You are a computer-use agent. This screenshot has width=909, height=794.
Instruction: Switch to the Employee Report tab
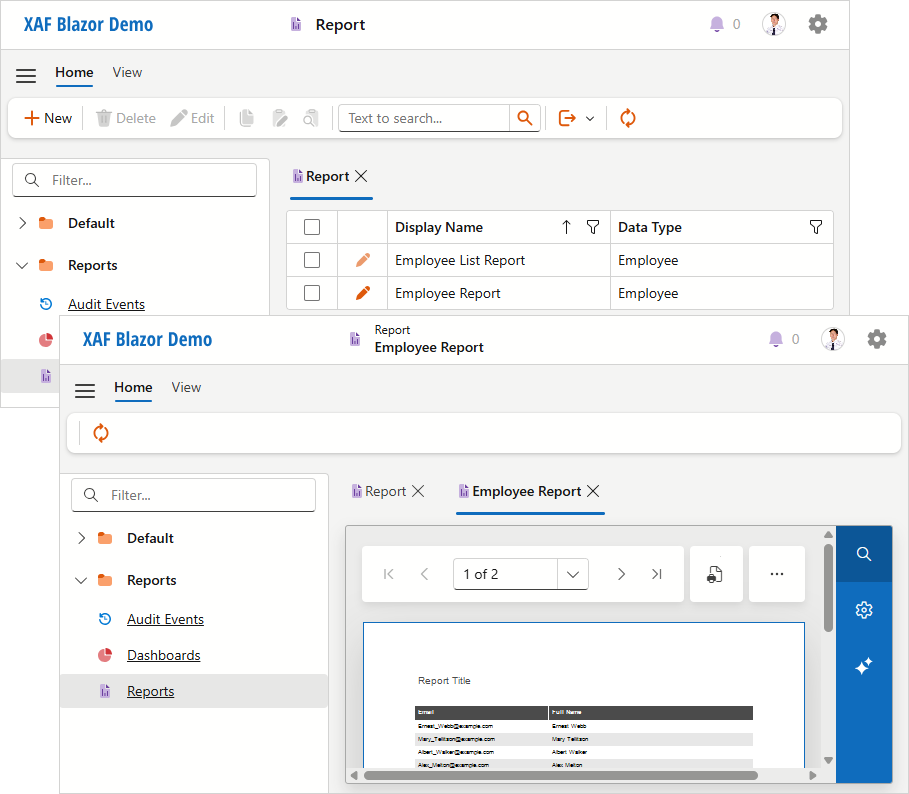click(x=521, y=491)
